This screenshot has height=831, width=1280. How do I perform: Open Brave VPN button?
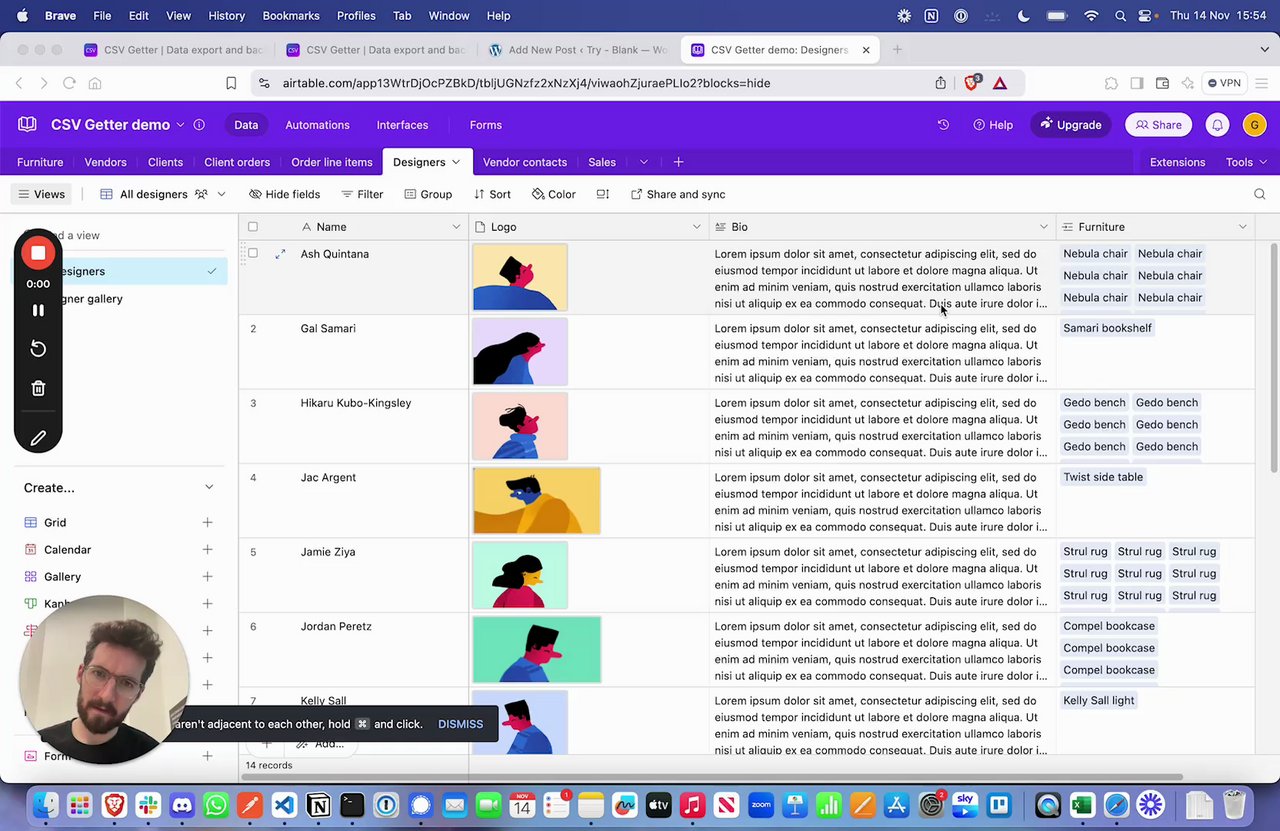tap(1223, 83)
